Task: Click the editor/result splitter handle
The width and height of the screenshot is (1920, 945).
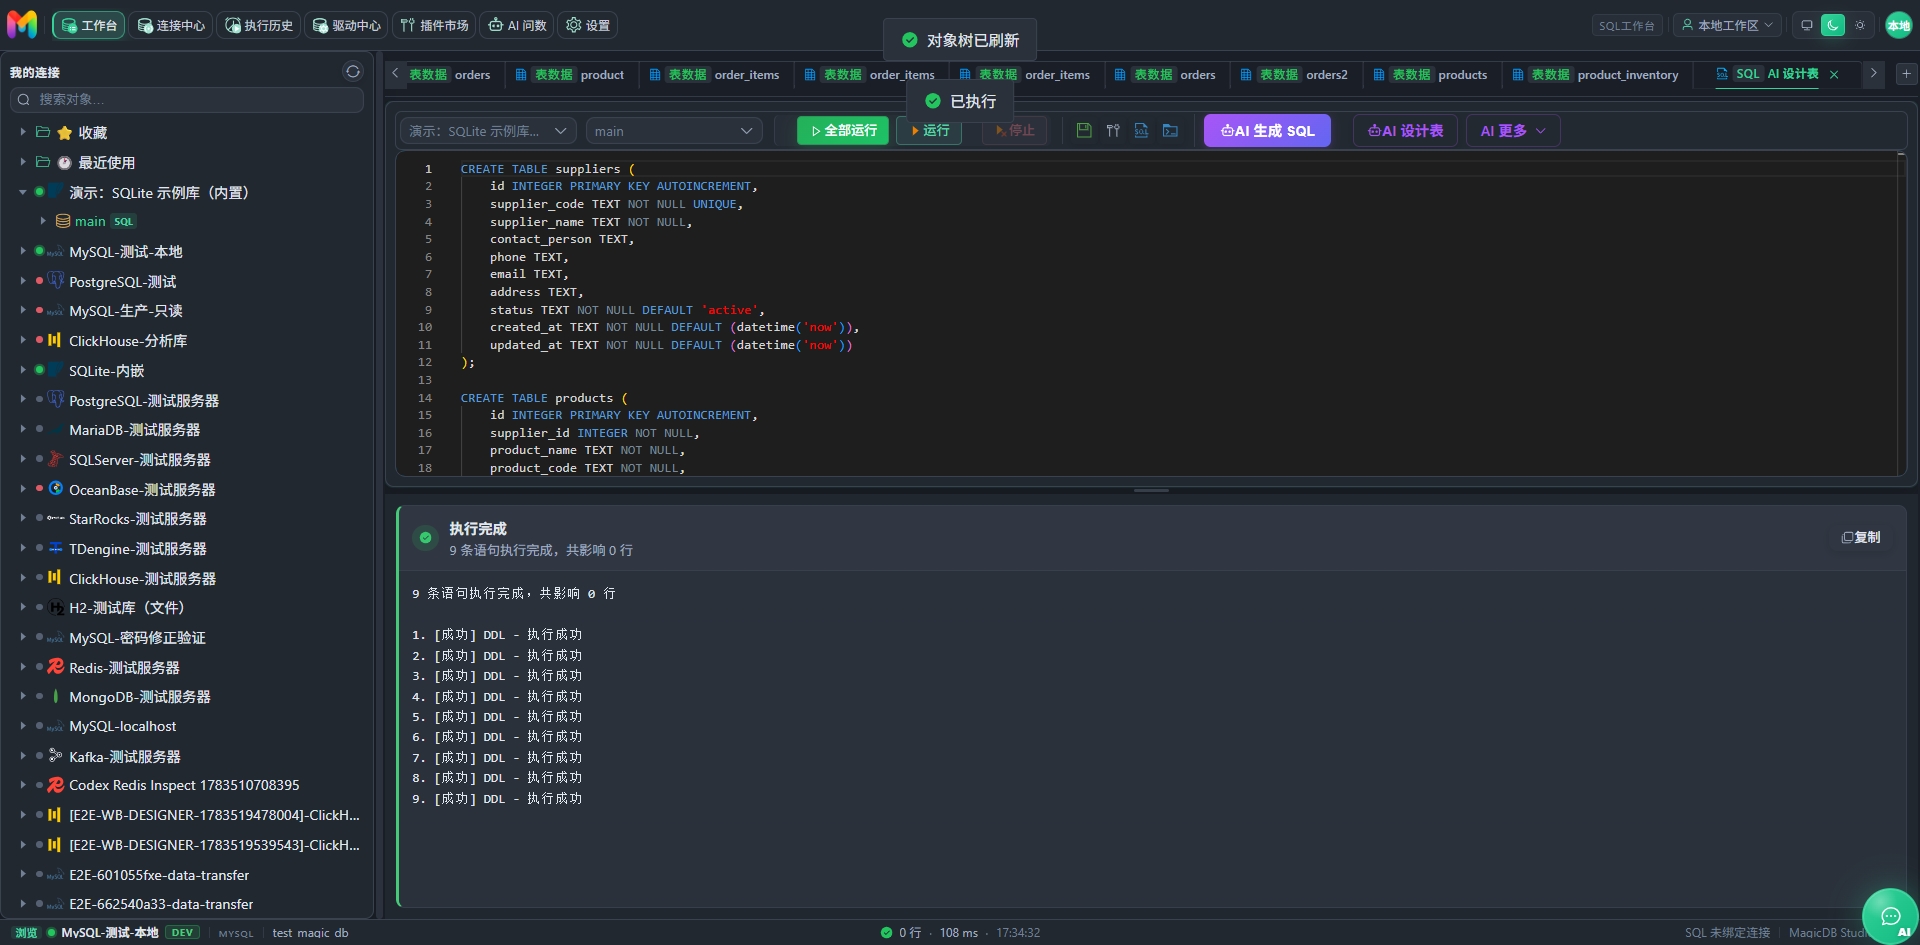Action: point(1151,490)
